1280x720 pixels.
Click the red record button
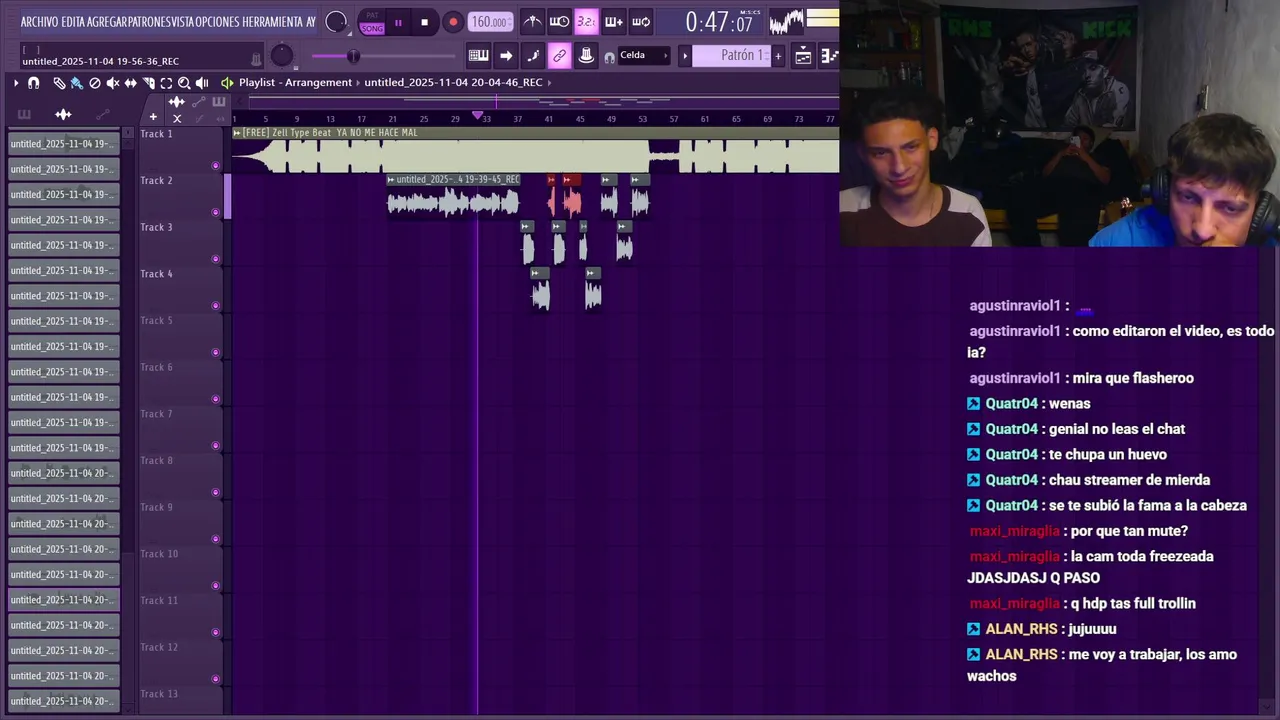[452, 22]
